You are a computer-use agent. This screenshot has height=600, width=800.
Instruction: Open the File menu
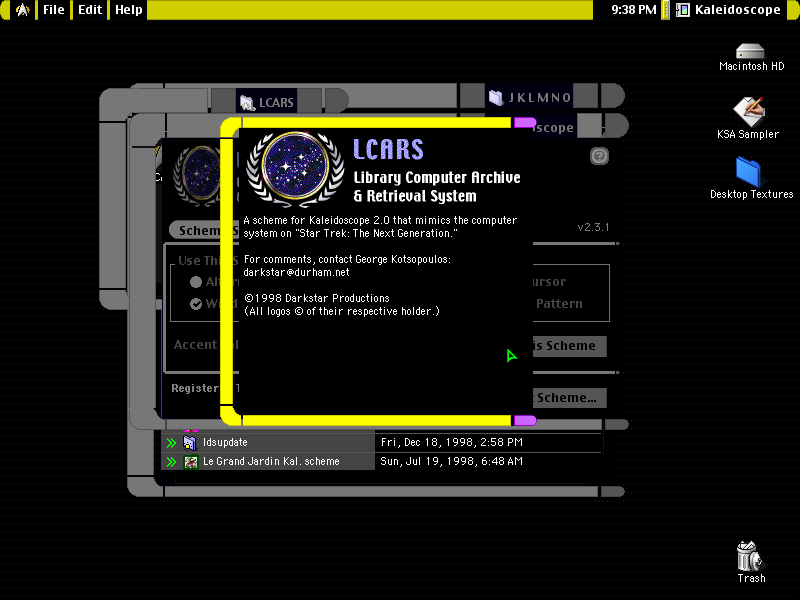pos(54,10)
